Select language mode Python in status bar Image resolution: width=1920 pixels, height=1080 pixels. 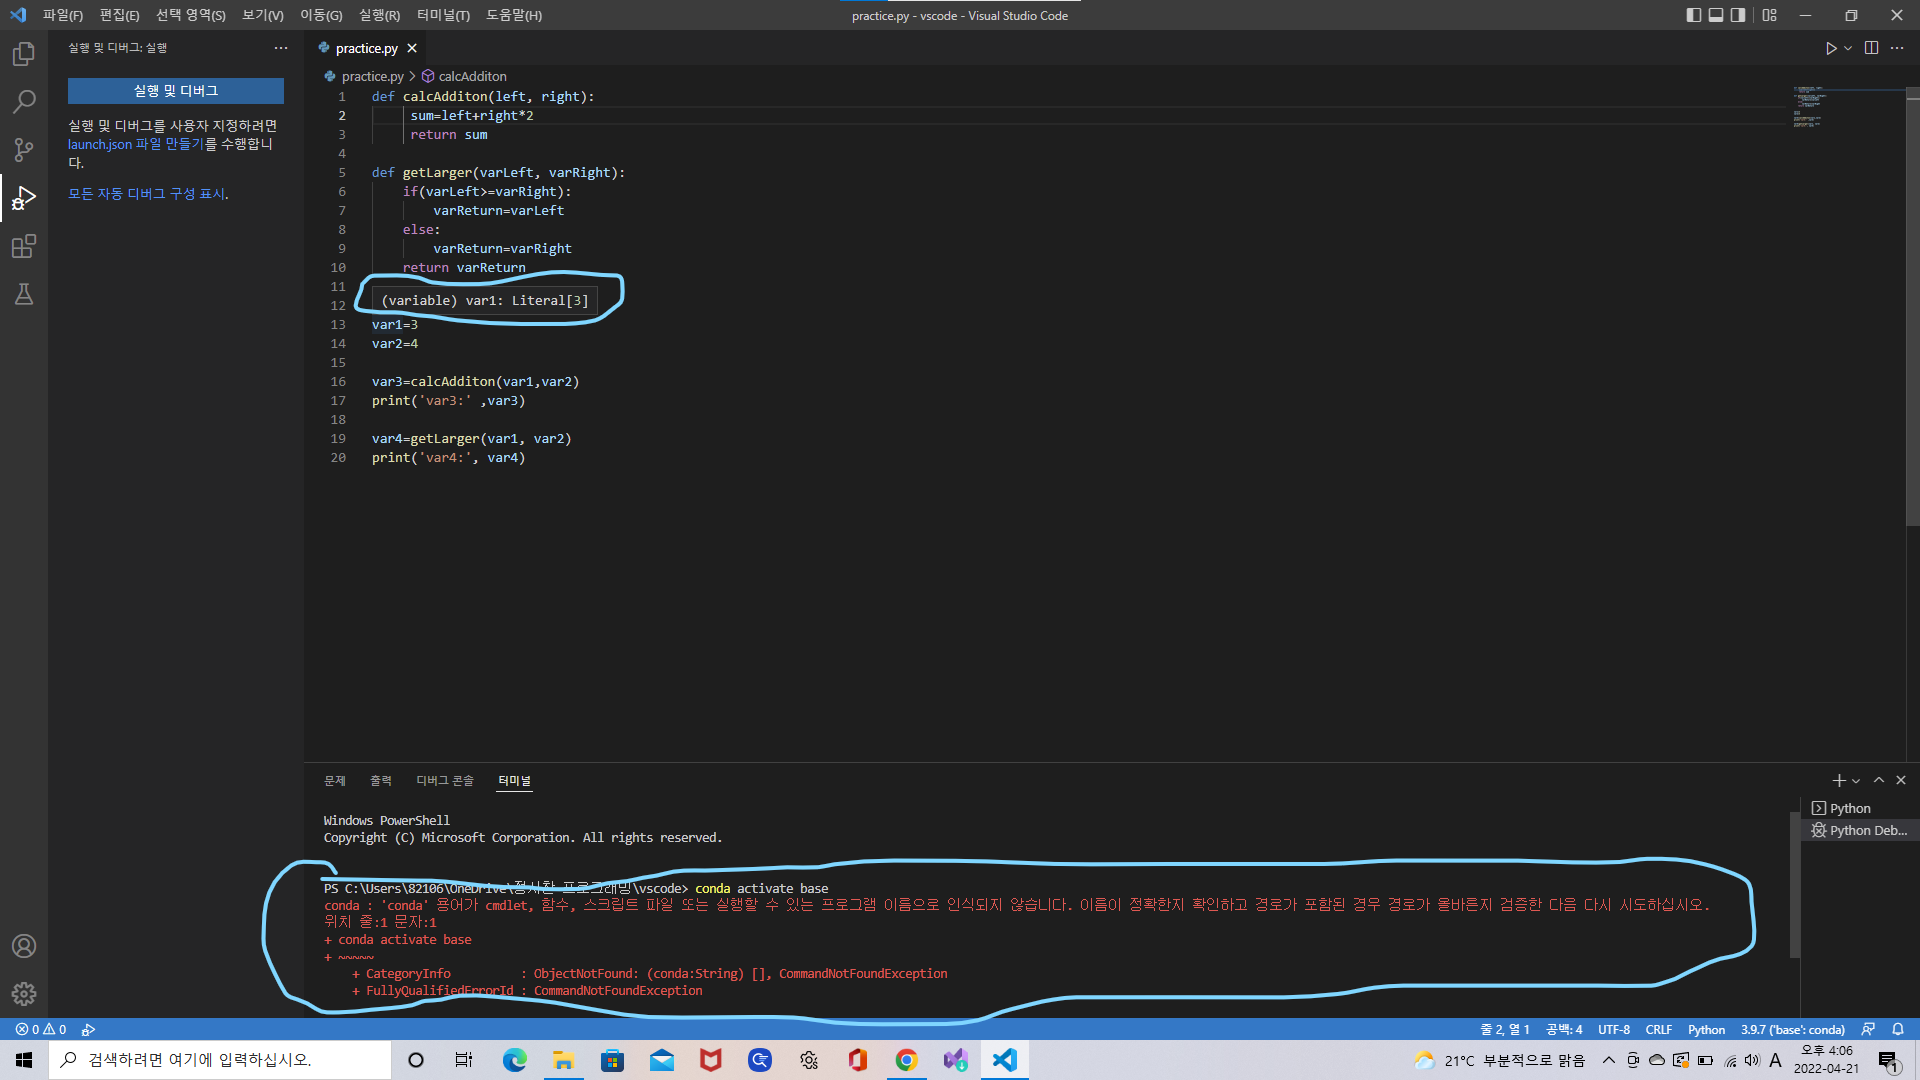[1706, 1029]
